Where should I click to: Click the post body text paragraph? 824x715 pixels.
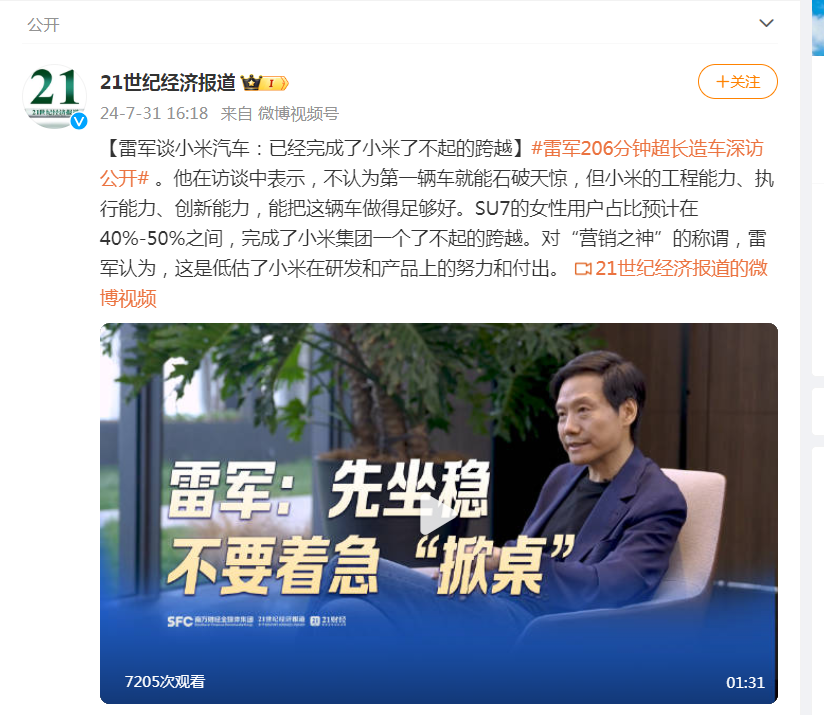coord(437,223)
